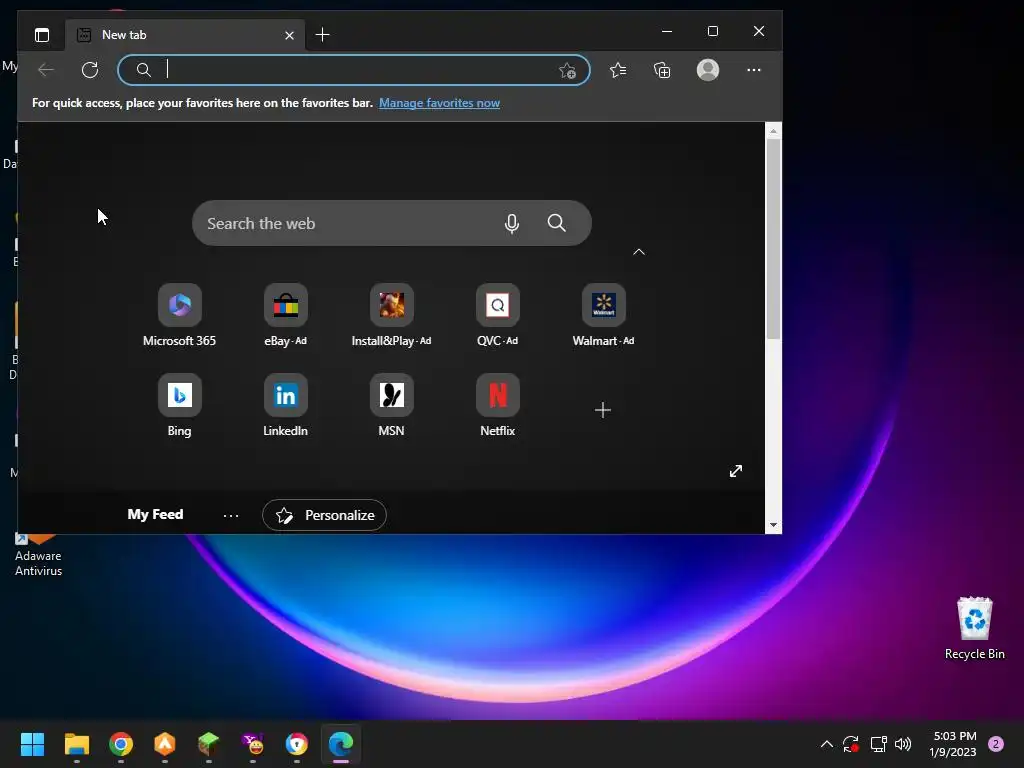1024x768 pixels.
Task: Maximize the Edge window
Action: pos(713,31)
